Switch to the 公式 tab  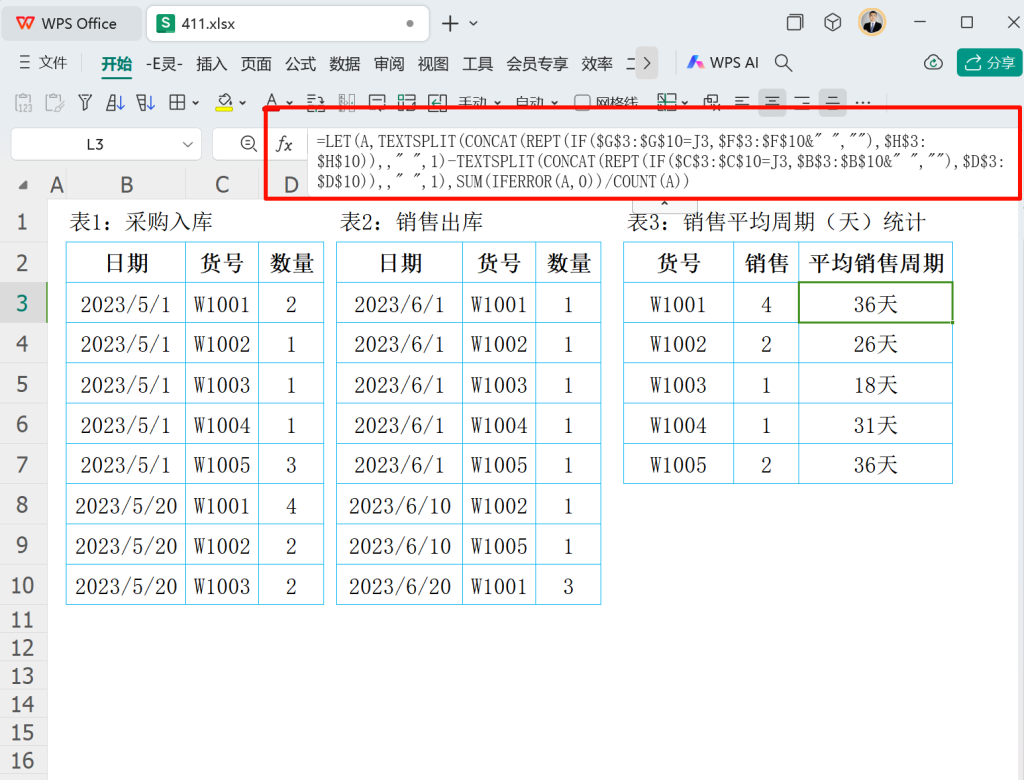300,63
